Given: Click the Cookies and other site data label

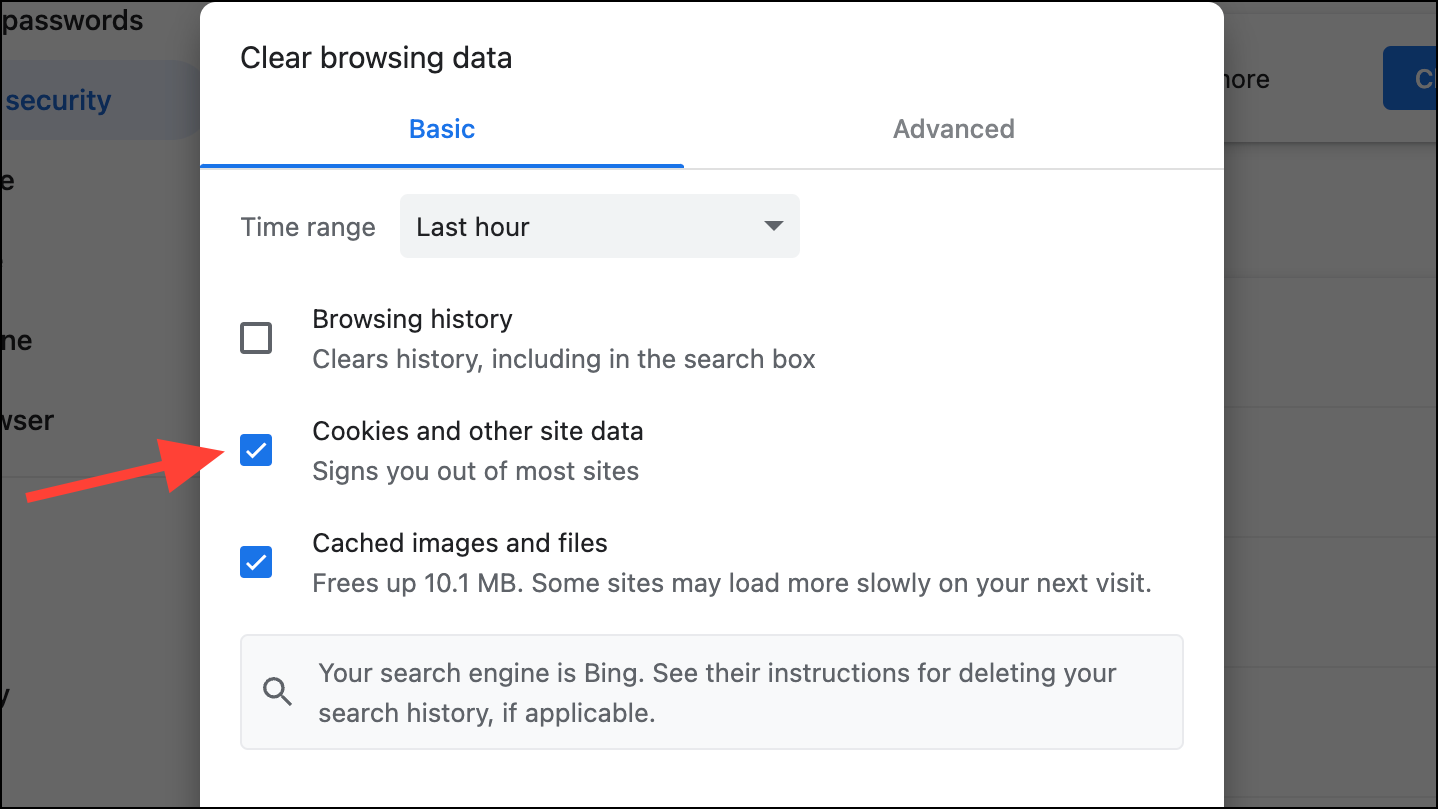Looking at the screenshot, I should pos(477,431).
